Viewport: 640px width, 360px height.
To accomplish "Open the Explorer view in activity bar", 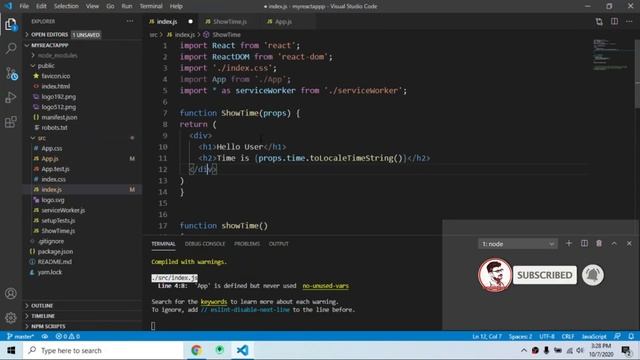I will [11, 25].
